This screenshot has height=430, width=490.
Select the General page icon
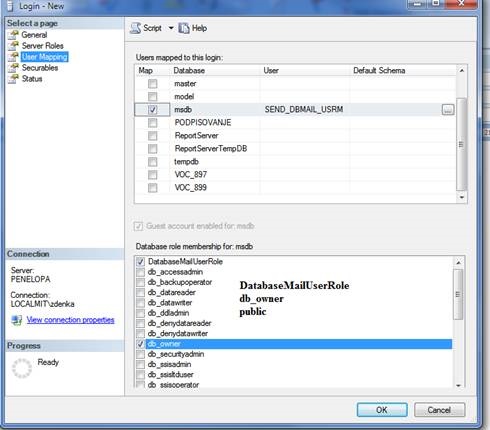click(13, 35)
